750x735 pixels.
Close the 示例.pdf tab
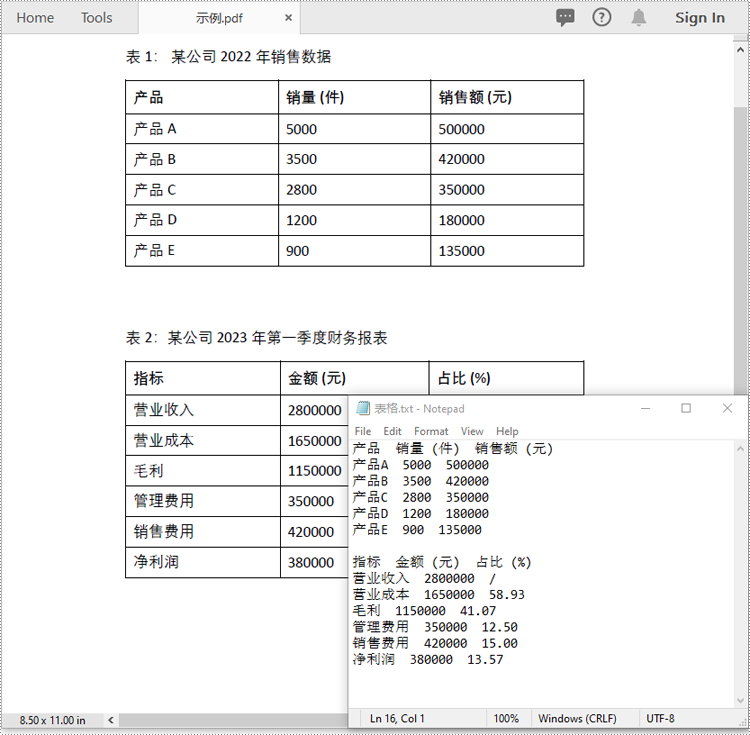(288, 18)
